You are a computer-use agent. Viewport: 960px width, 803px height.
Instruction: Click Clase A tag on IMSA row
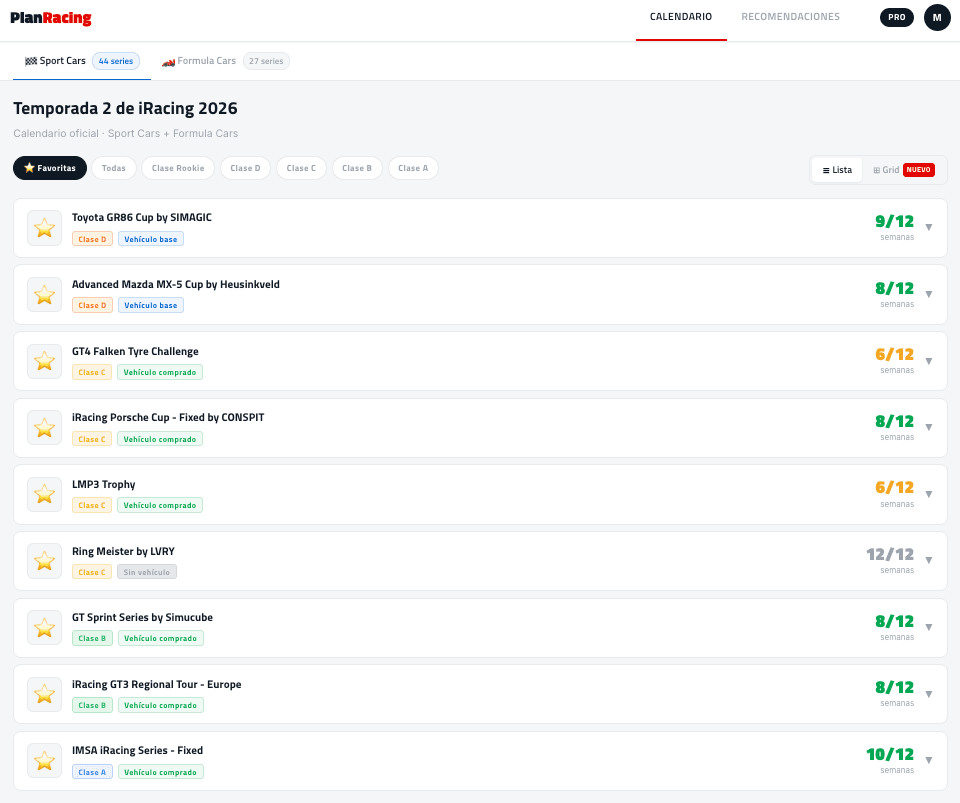click(92, 772)
